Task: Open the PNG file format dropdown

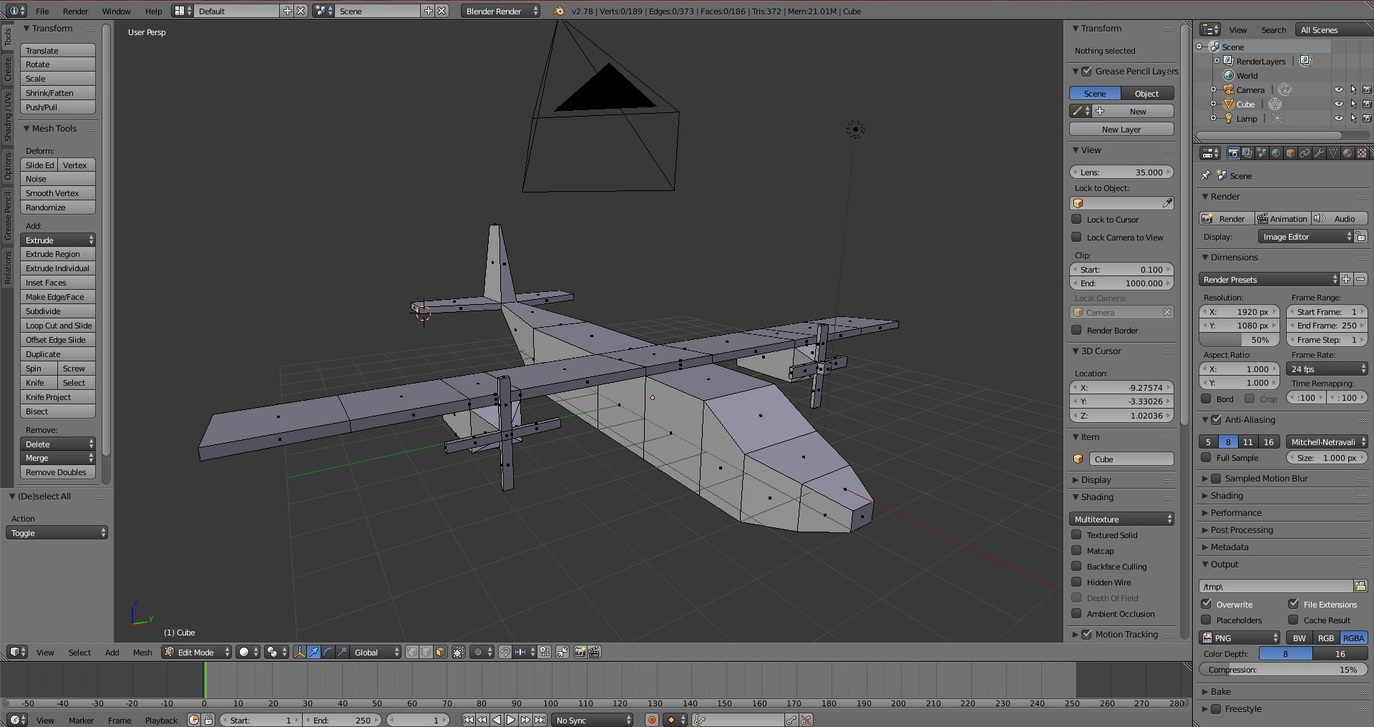Action: coord(1240,637)
